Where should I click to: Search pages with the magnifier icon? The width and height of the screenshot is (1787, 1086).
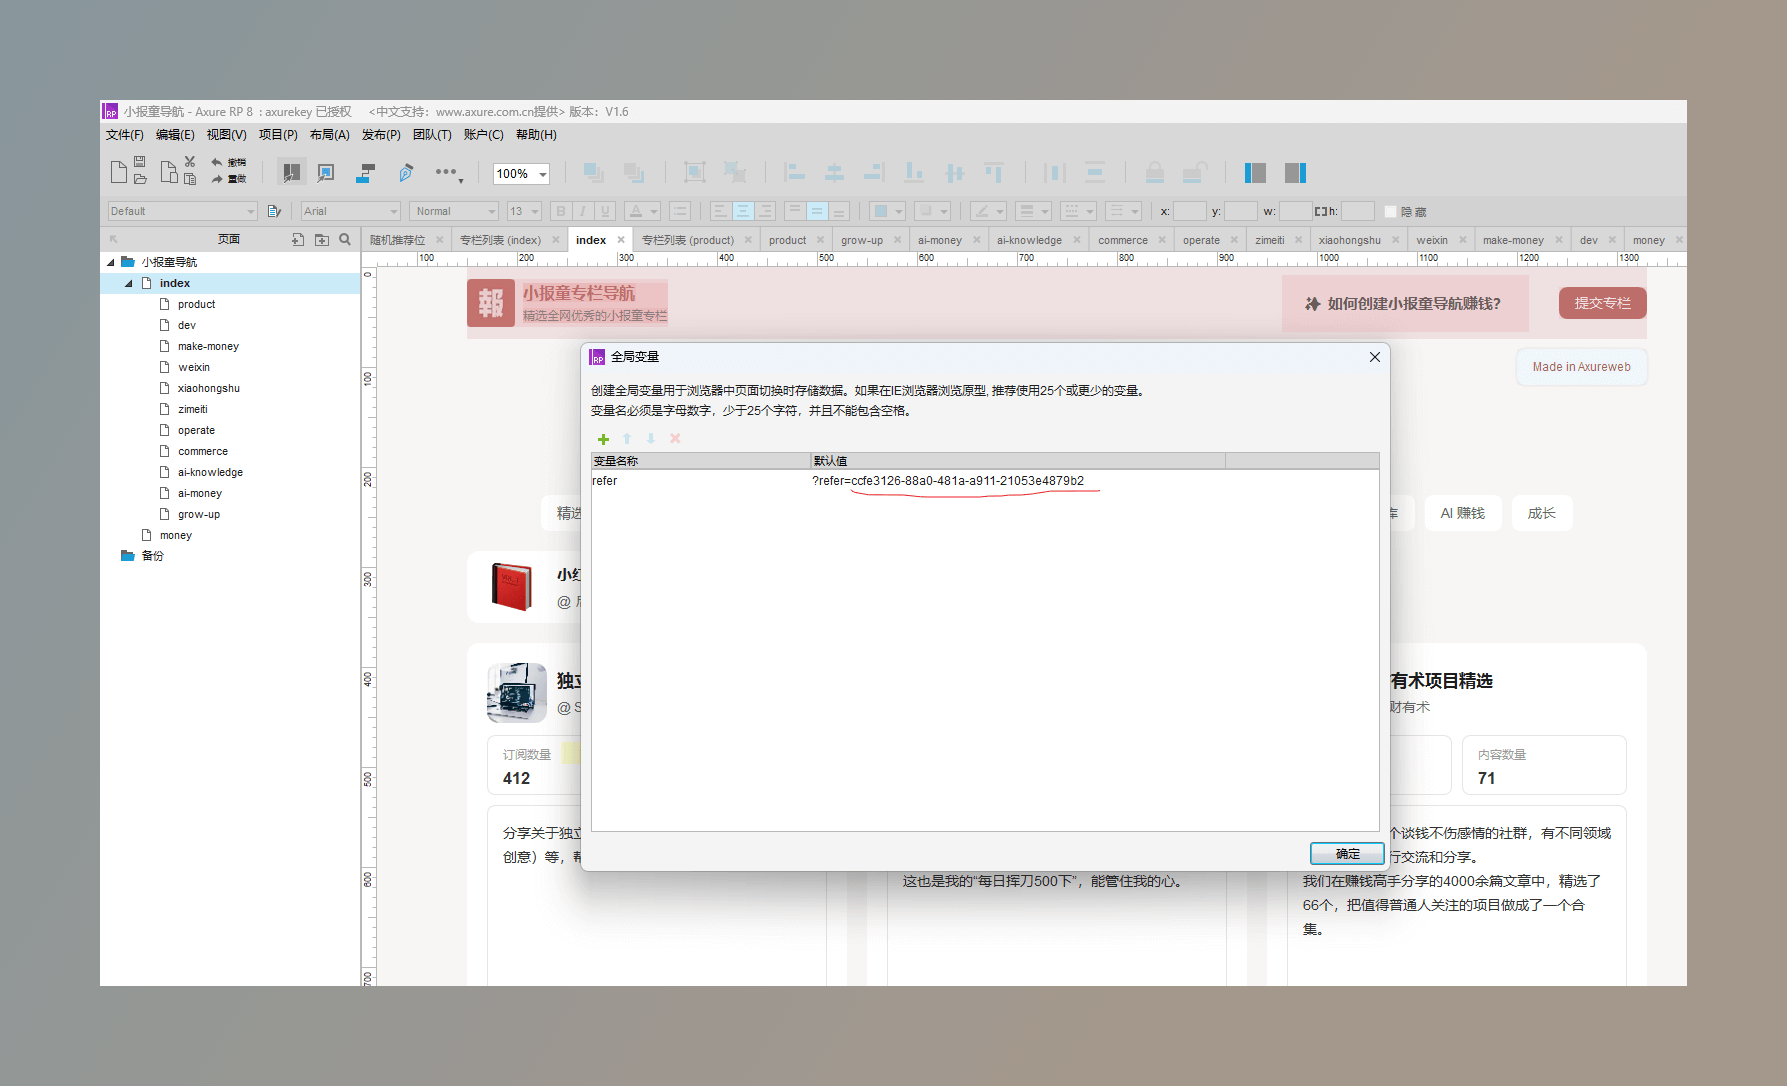coord(345,240)
